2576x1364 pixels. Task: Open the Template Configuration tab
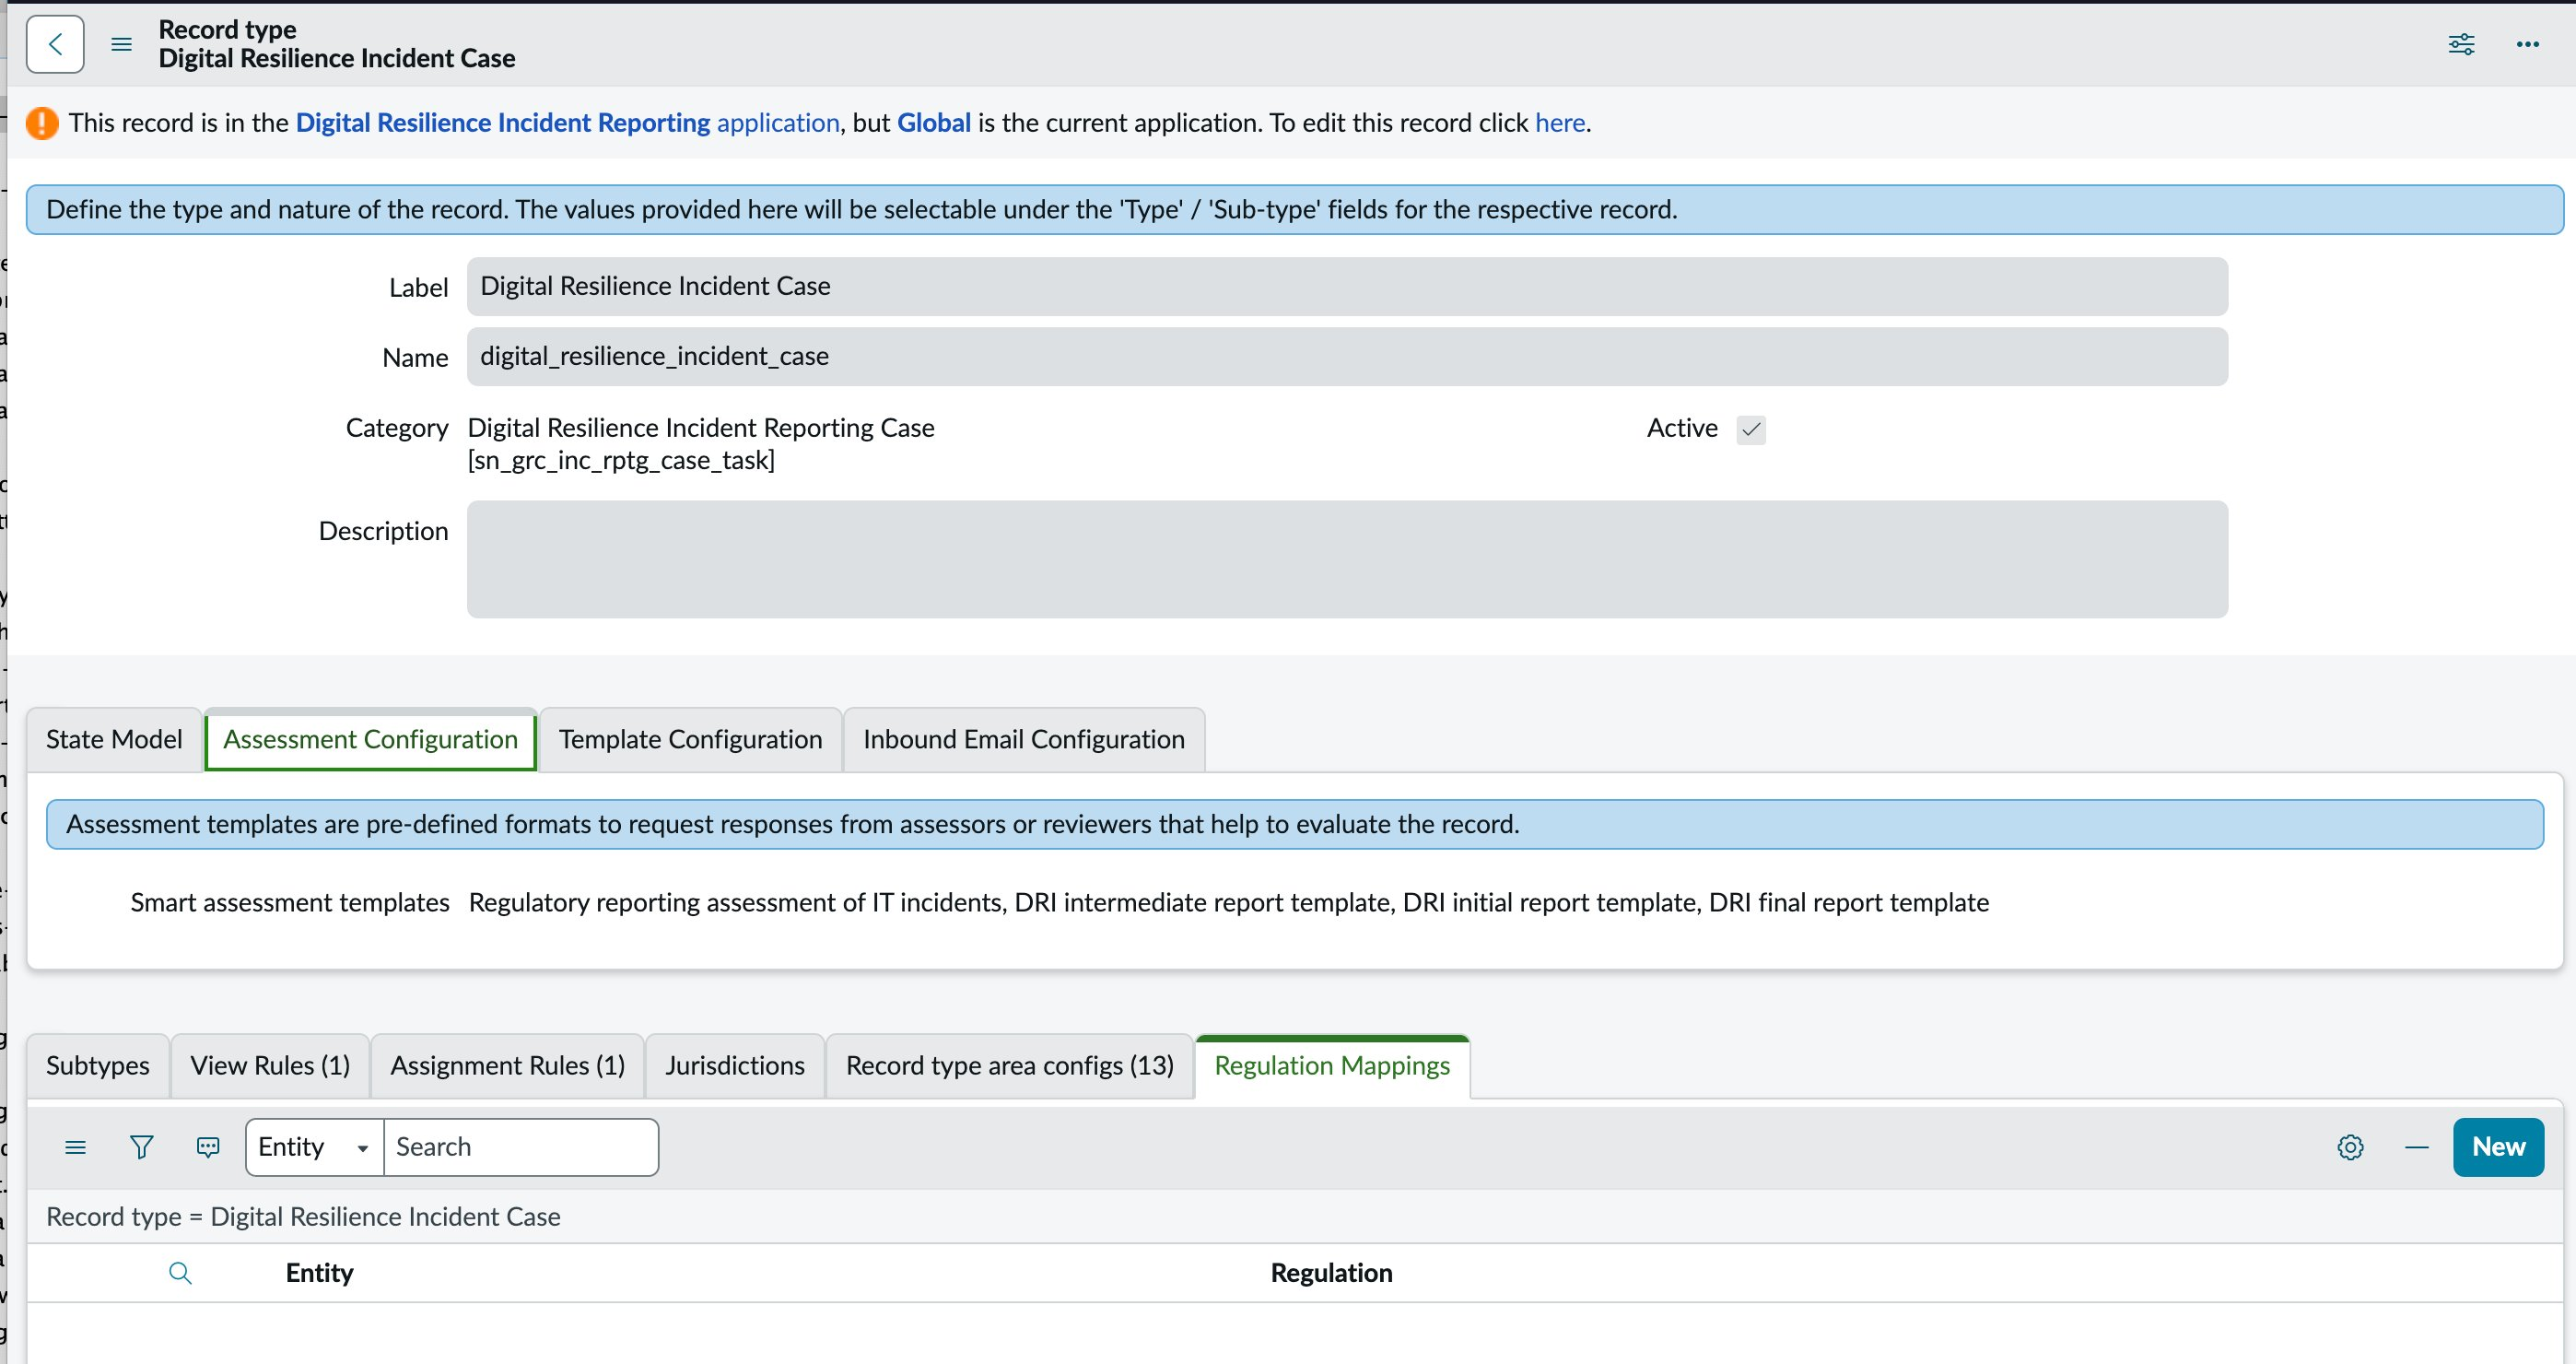(690, 739)
